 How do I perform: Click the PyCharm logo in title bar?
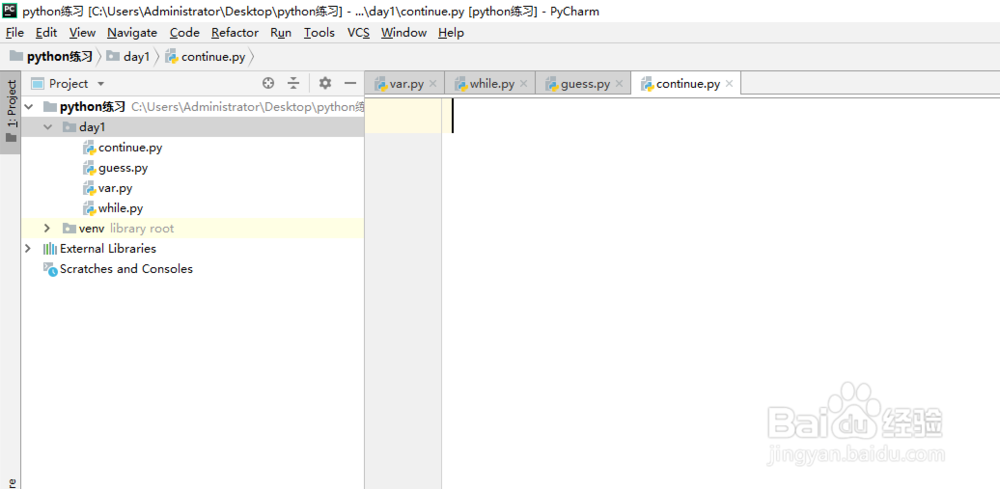[x=10, y=10]
